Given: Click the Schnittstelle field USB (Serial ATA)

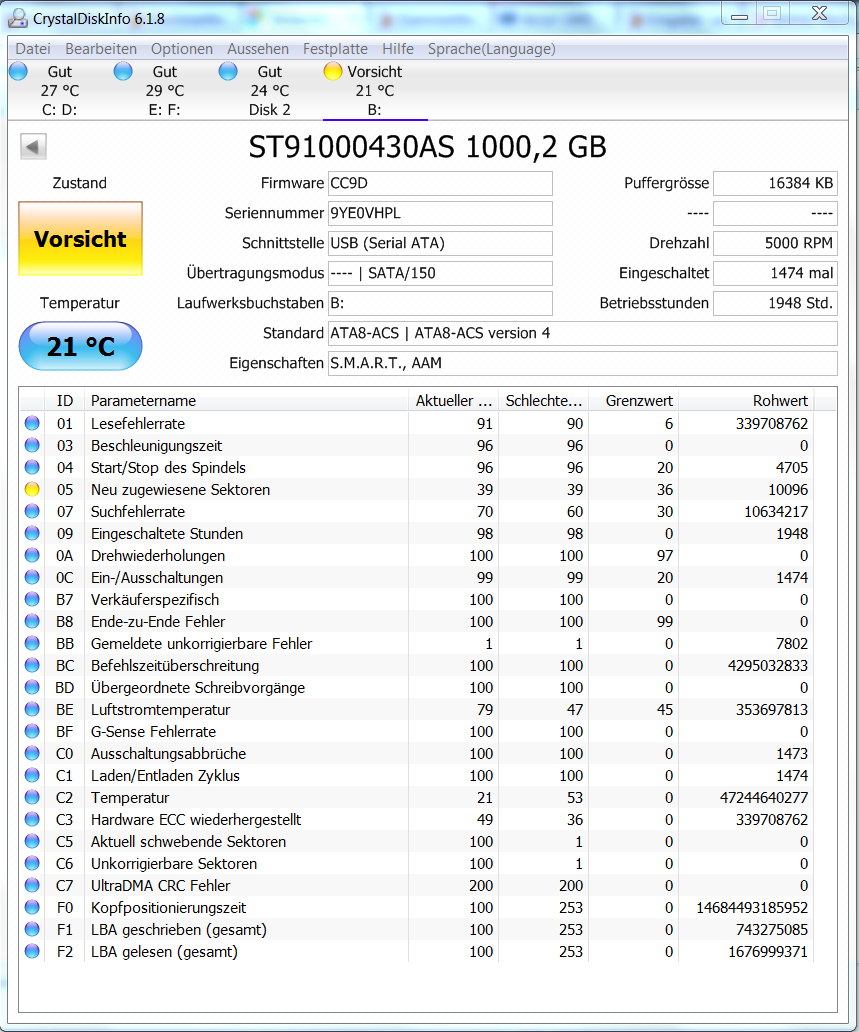Looking at the screenshot, I should pos(440,244).
